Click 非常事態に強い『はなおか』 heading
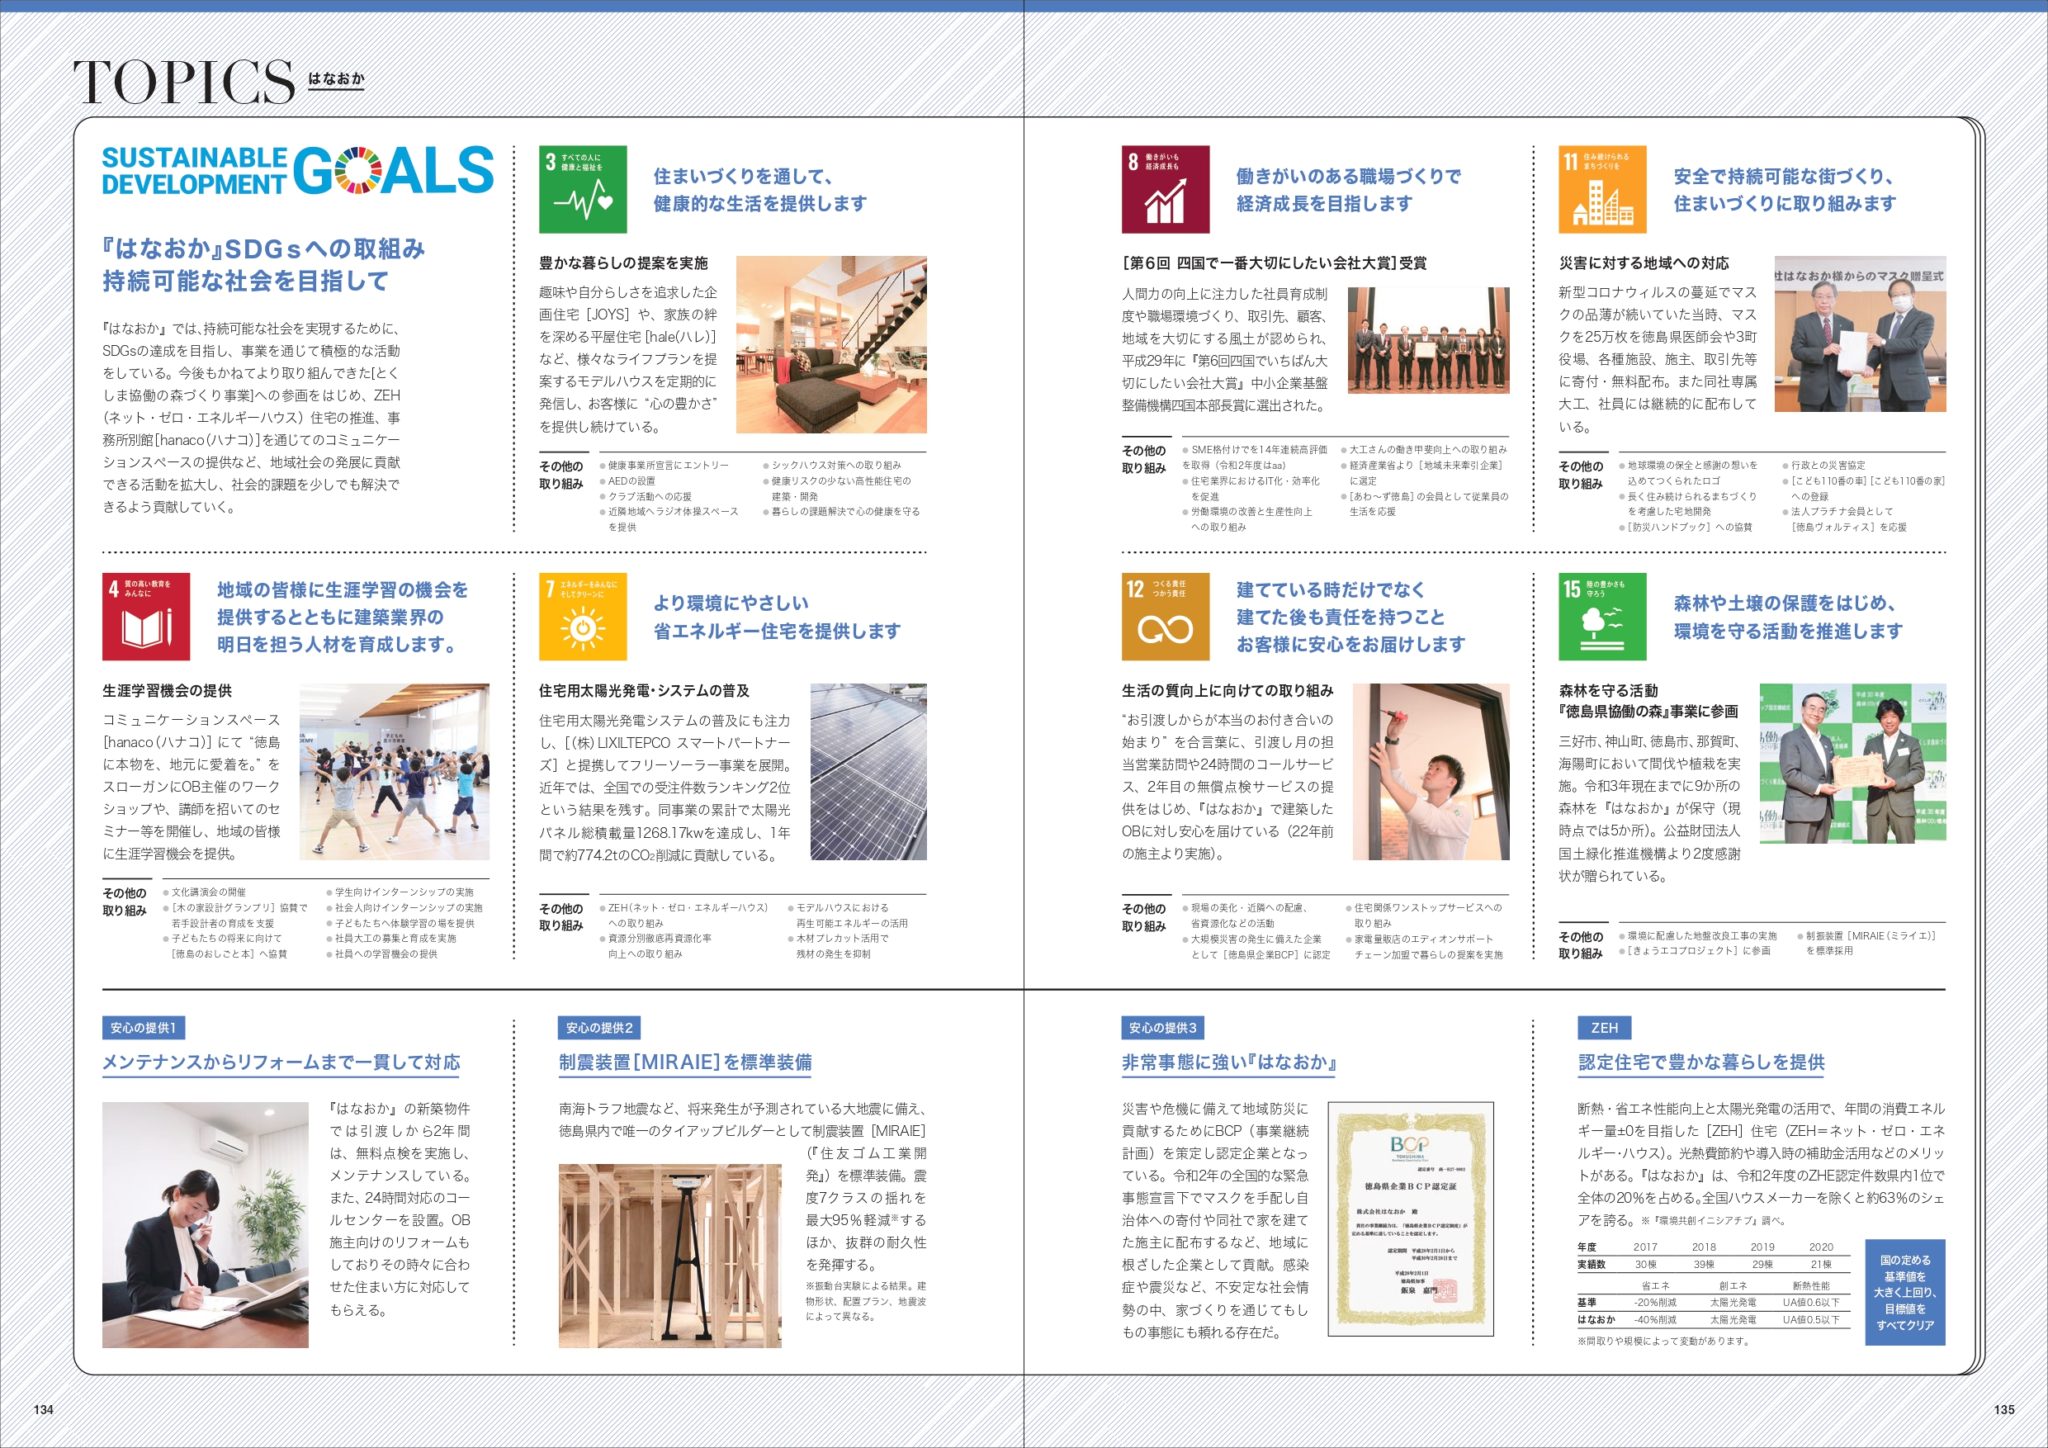This screenshot has height=1448, width=2048. 1229,1062
